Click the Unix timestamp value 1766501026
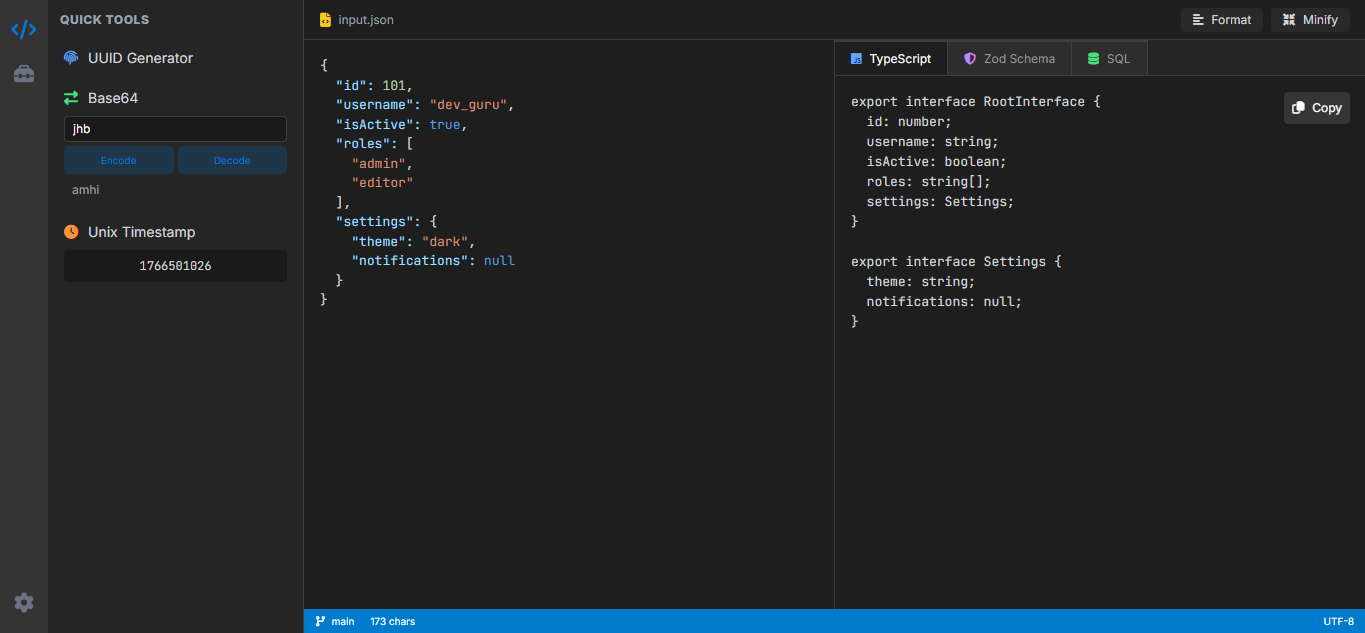The width and height of the screenshot is (1365, 633). pos(175,266)
